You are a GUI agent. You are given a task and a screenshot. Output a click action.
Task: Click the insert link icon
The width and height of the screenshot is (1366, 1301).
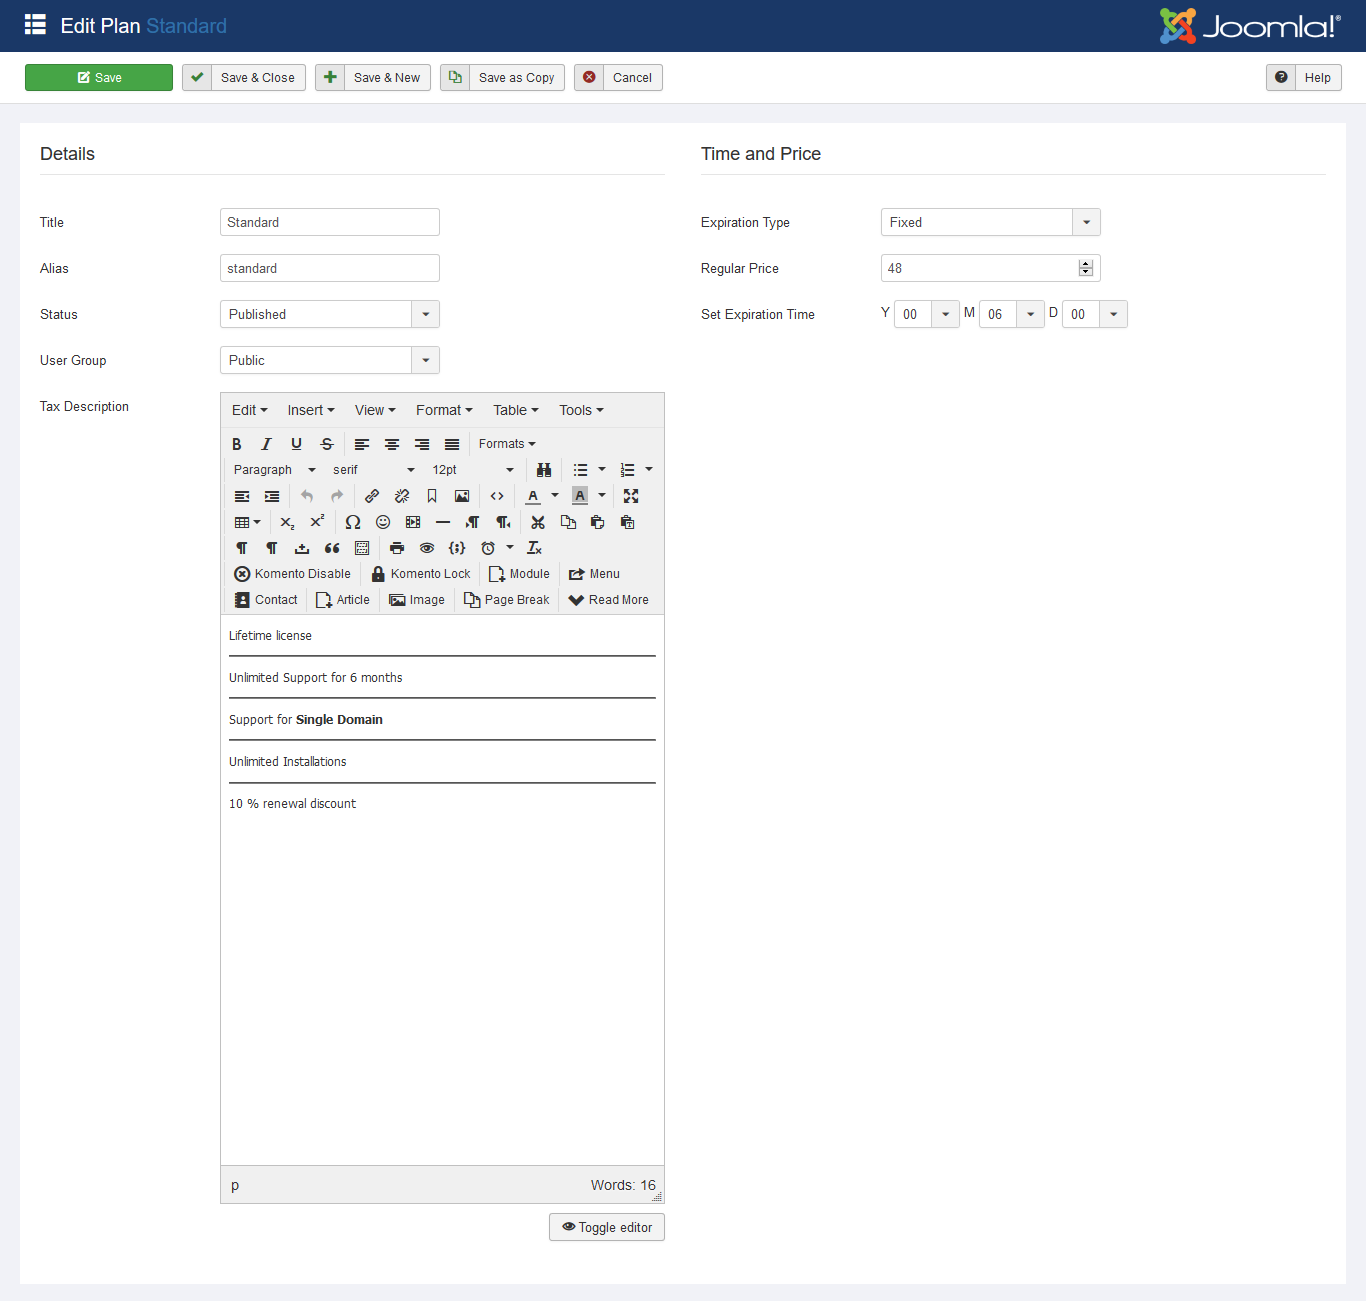pyautogui.click(x=372, y=496)
